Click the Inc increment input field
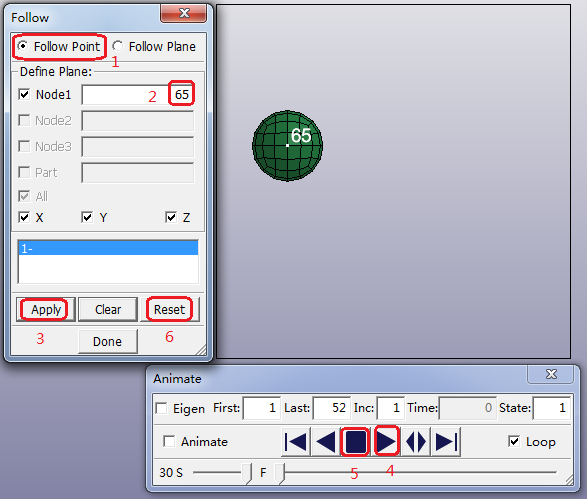The image size is (587, 499). (391, 408)
